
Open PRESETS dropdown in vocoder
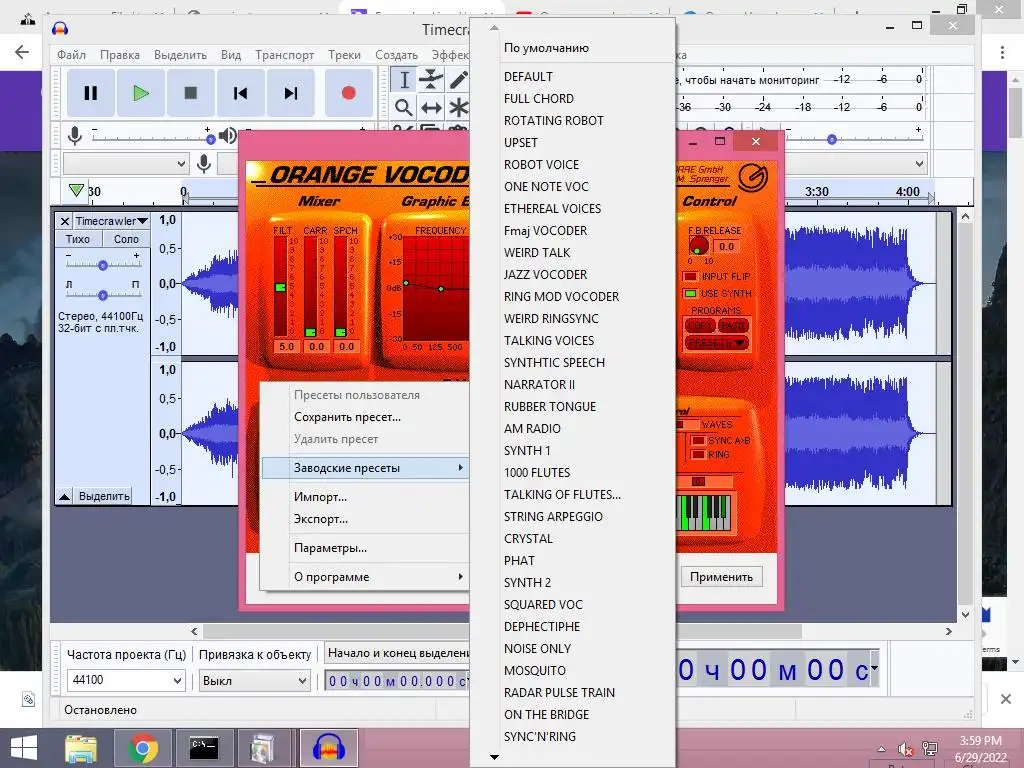[x=716, y=343]
